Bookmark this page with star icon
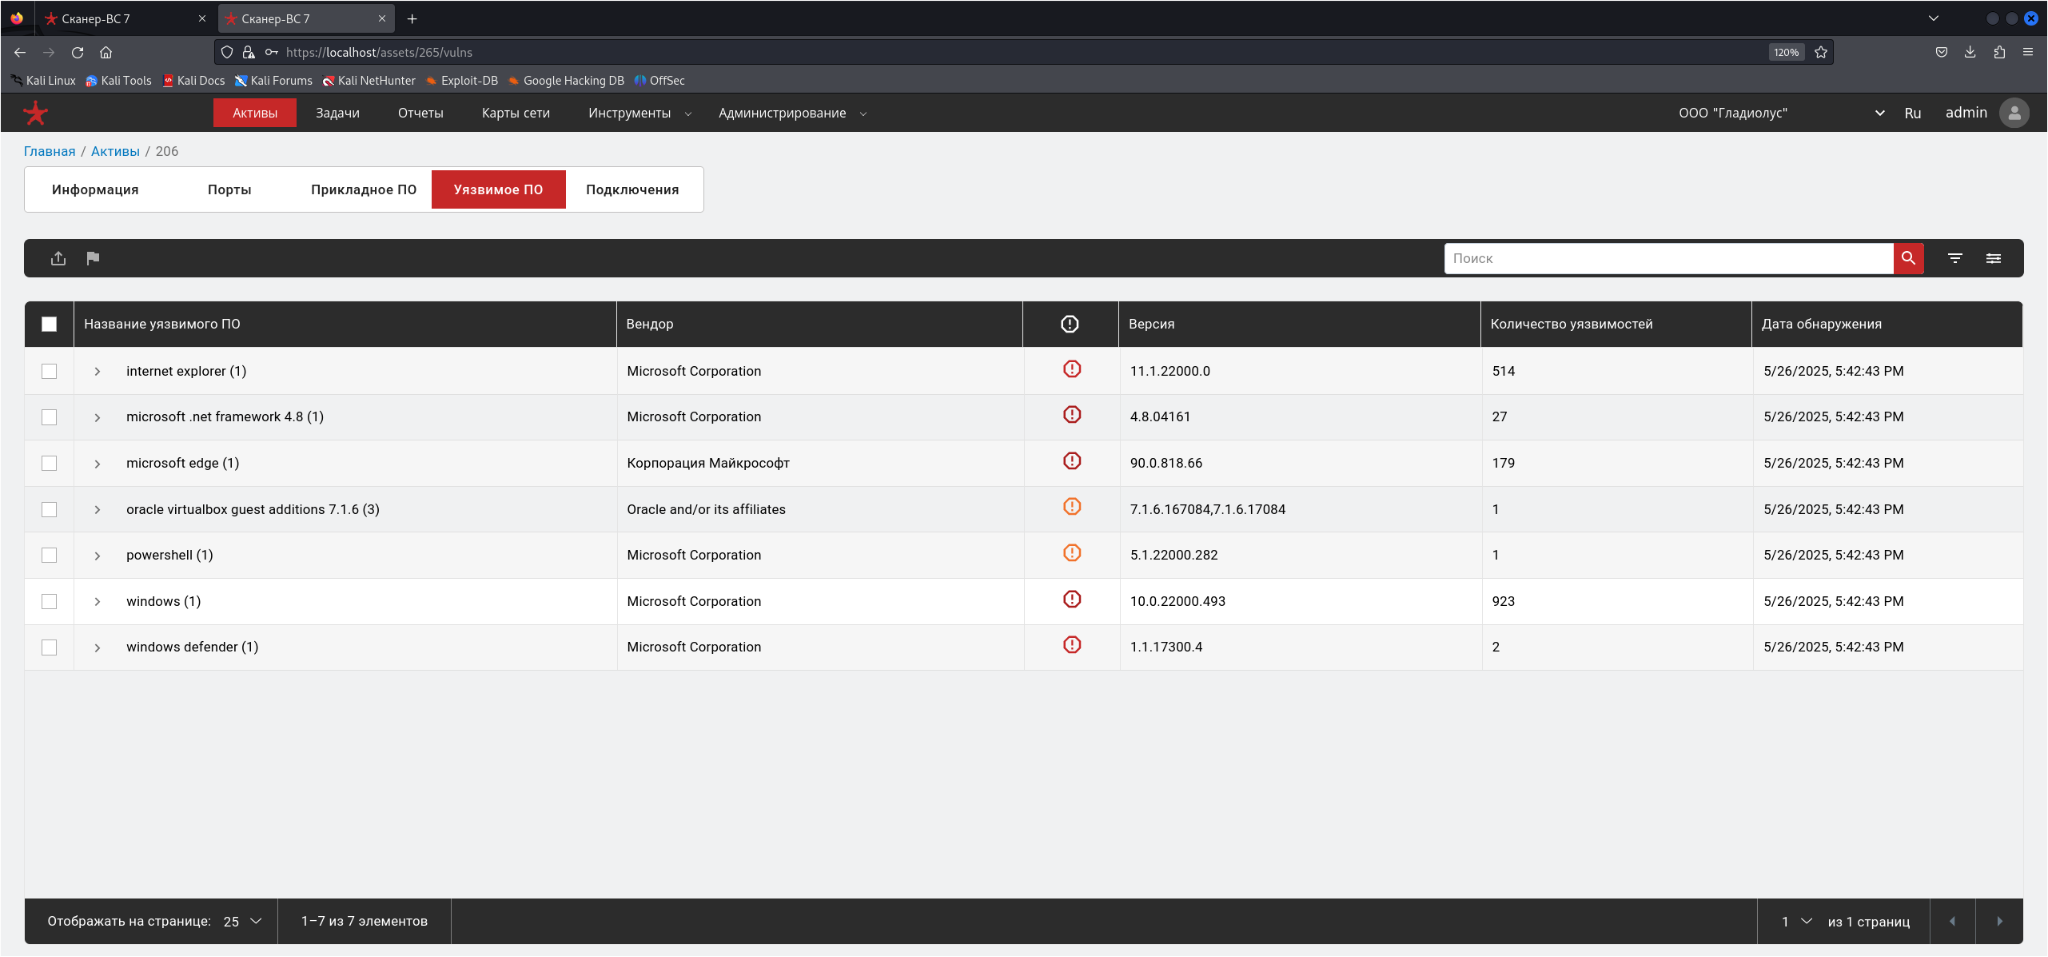The width and height of the screenshot is (2048, 957). pyautogui.click(x=1821, y=52)
